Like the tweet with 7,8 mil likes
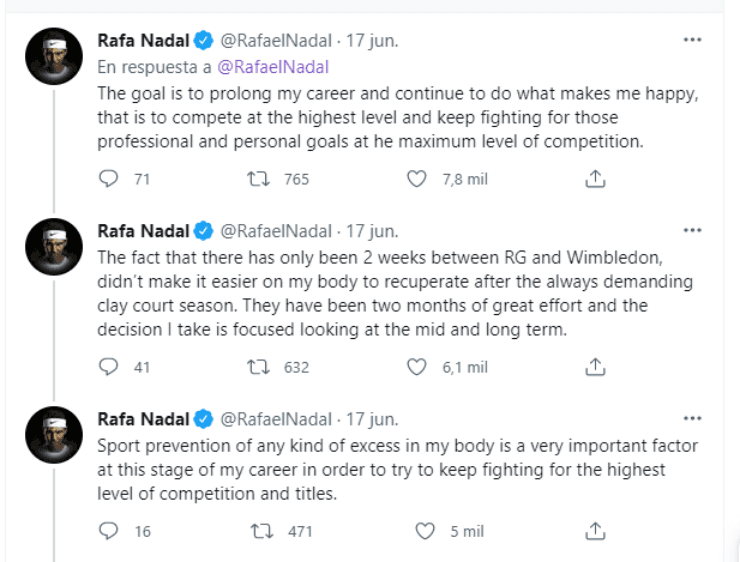 [418, 179]
